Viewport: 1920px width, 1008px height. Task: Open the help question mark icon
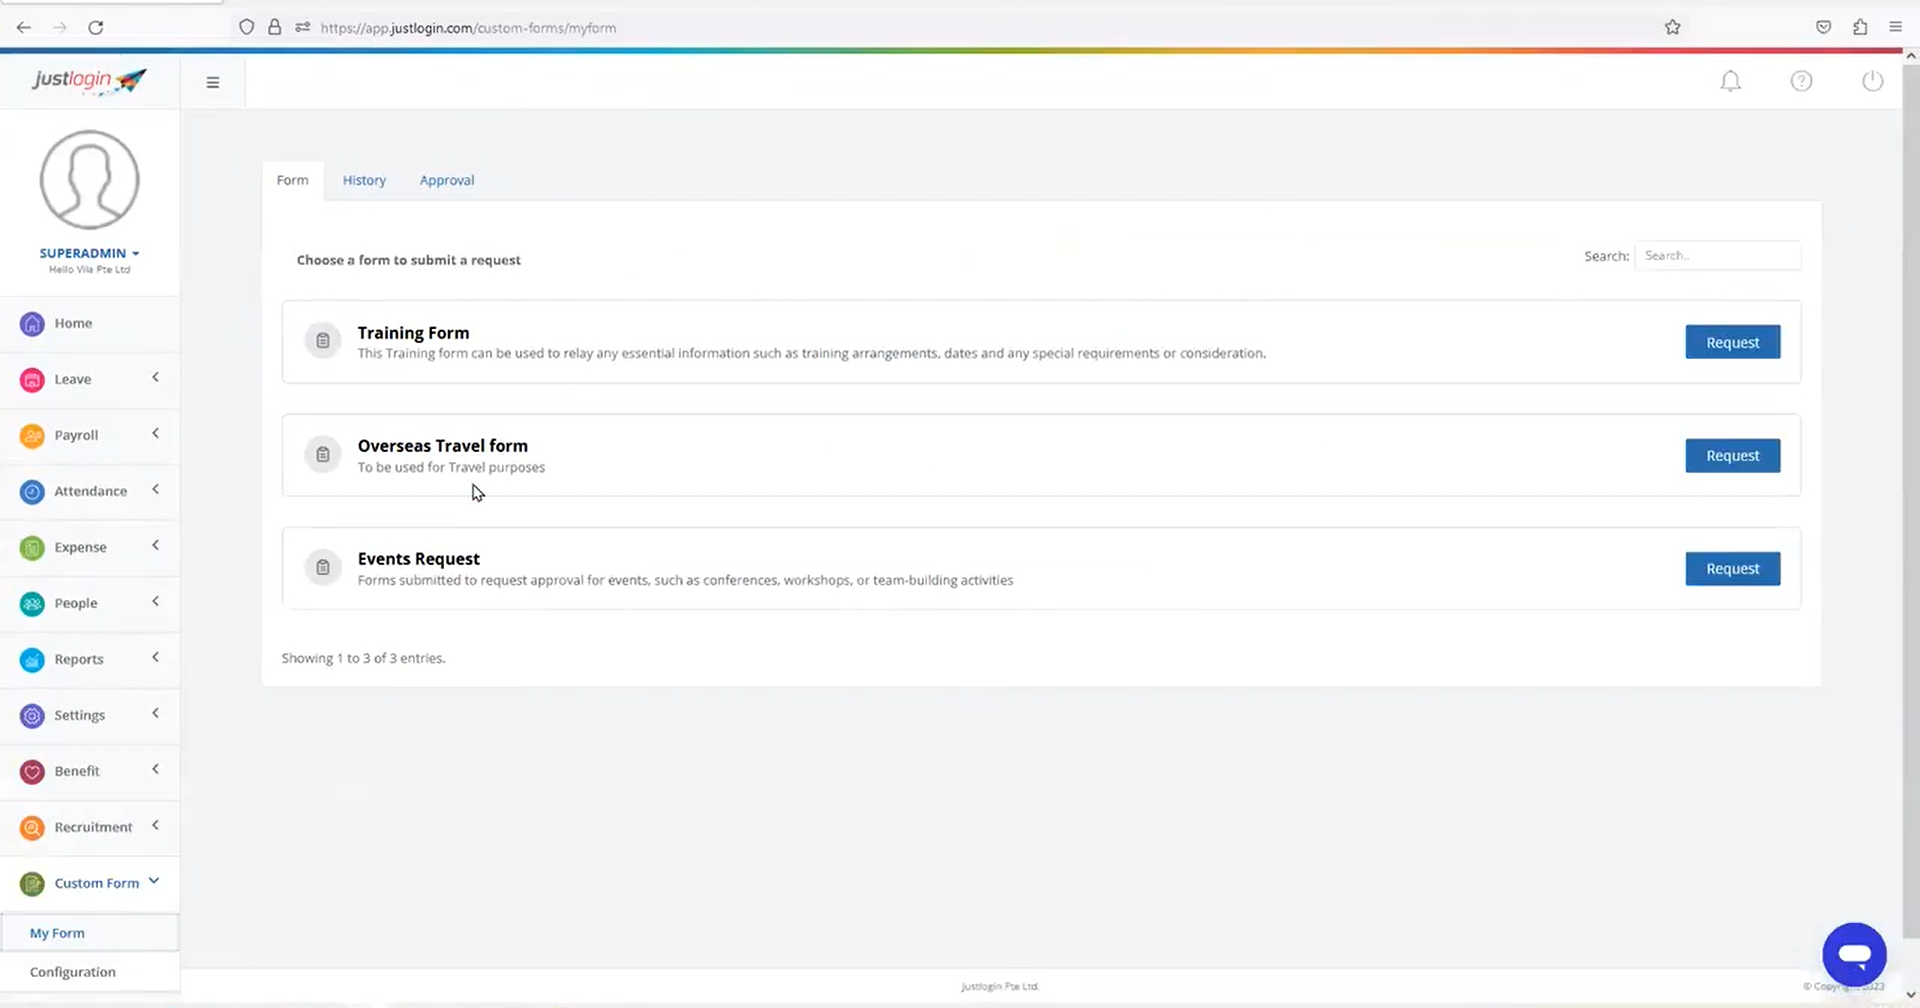(x=1801, y=81)
